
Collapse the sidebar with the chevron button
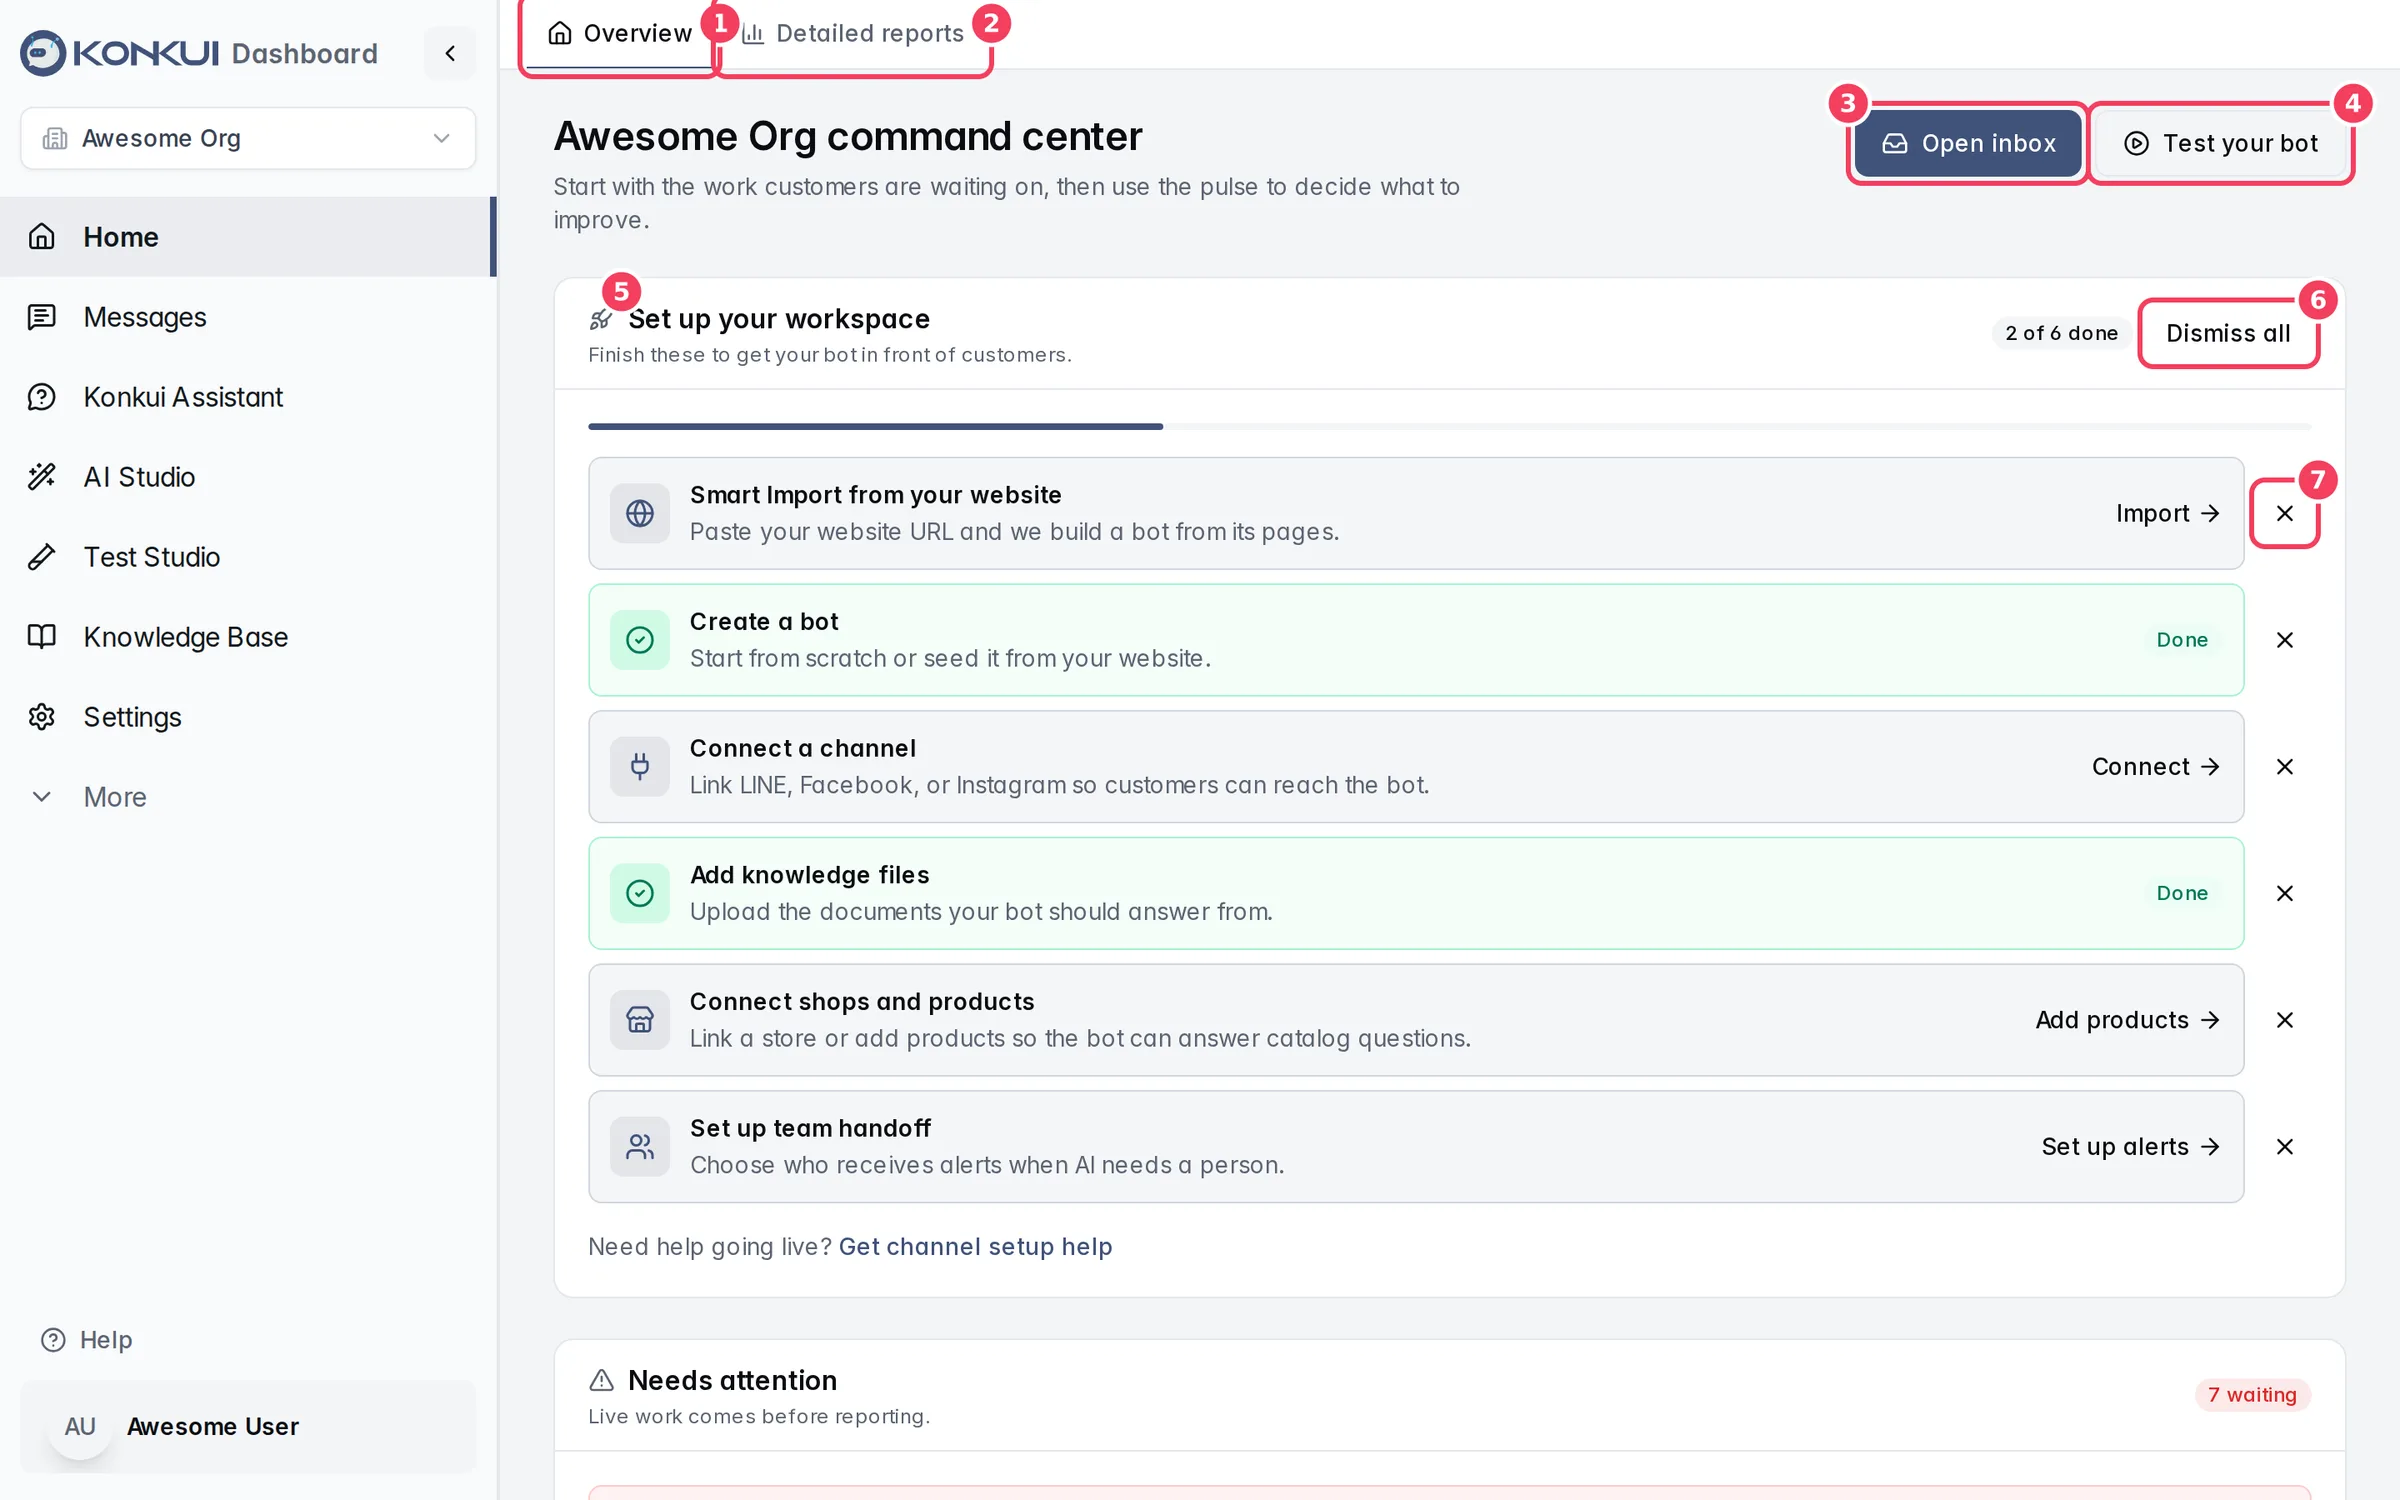point(450,53)
